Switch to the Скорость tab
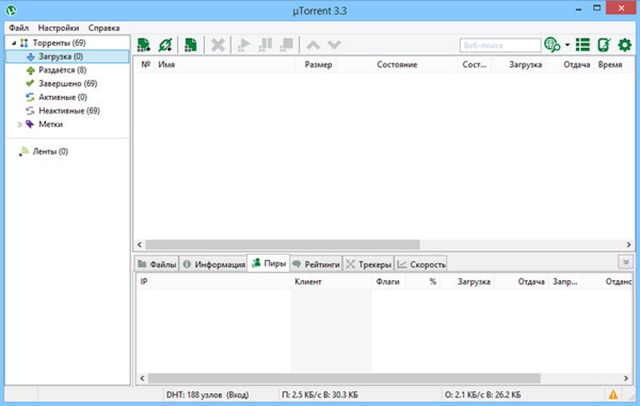 pos(421,264)
